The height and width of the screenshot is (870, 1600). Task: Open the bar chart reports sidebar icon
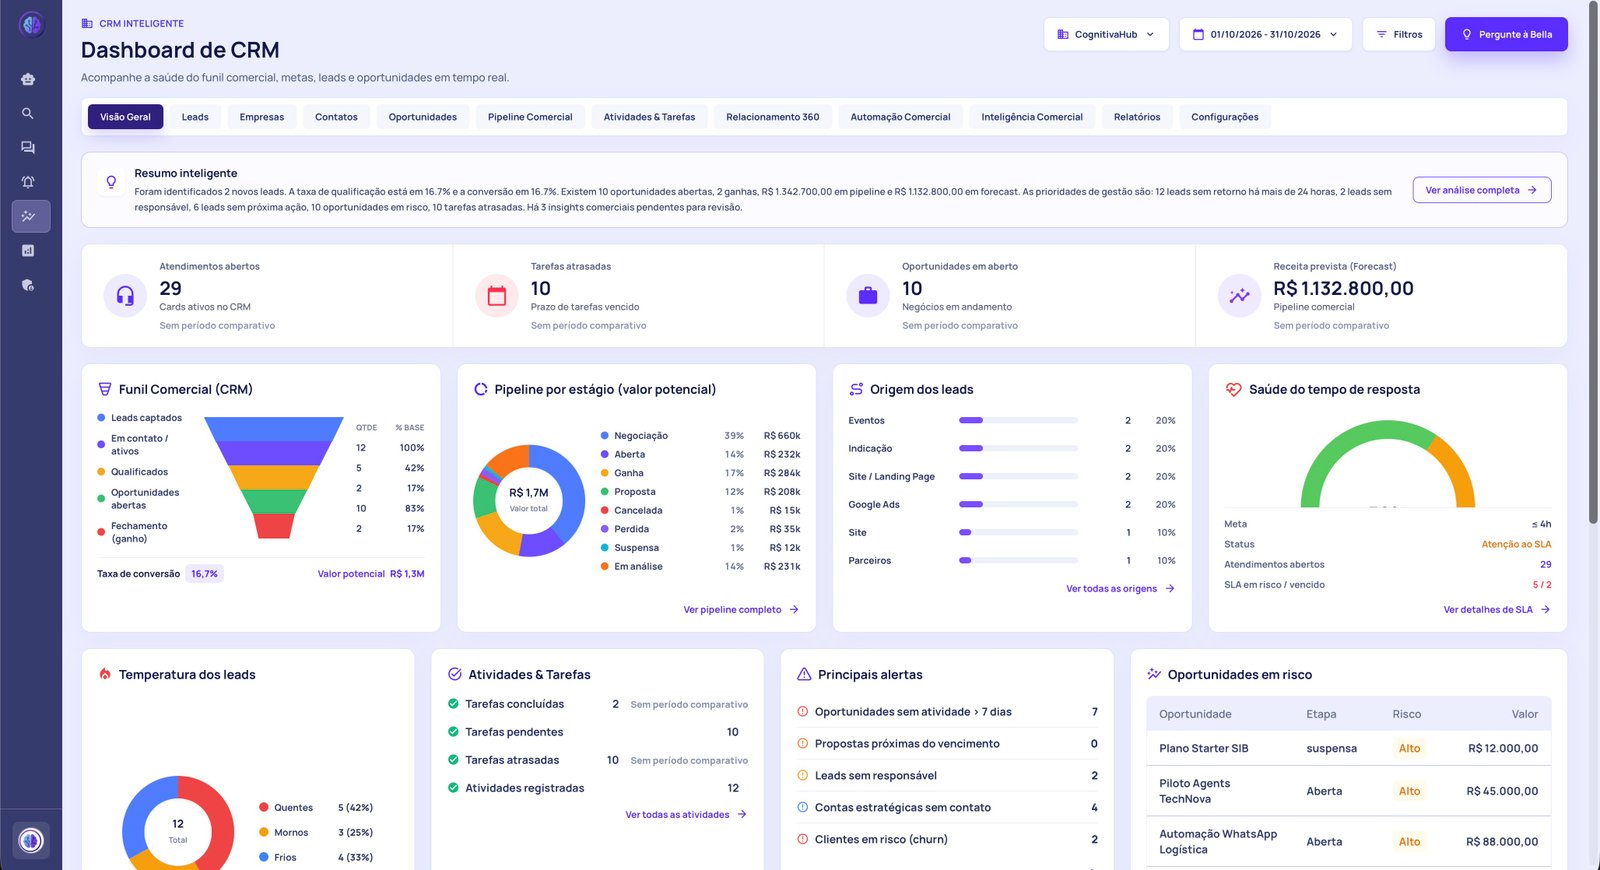pyautogui.click(x=28, y=251)
